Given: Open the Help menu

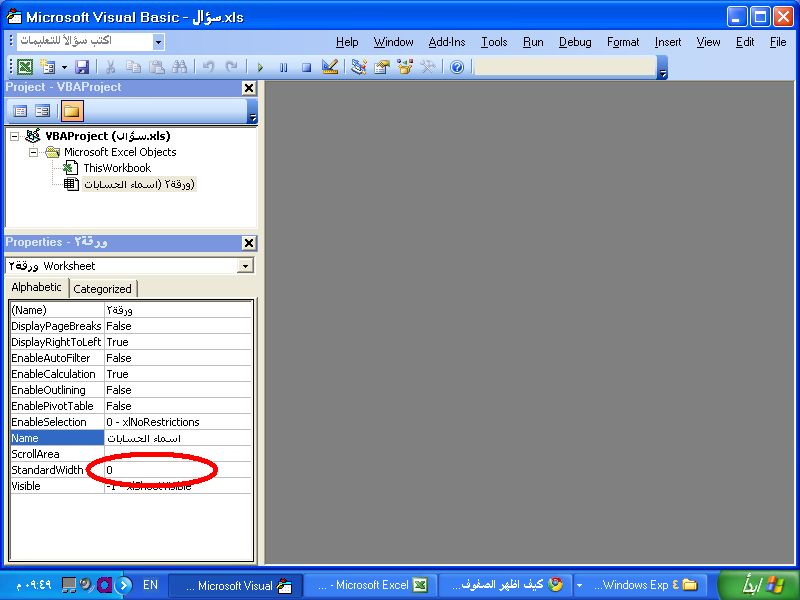Looking at the screenshot, I should click(347, 42).
